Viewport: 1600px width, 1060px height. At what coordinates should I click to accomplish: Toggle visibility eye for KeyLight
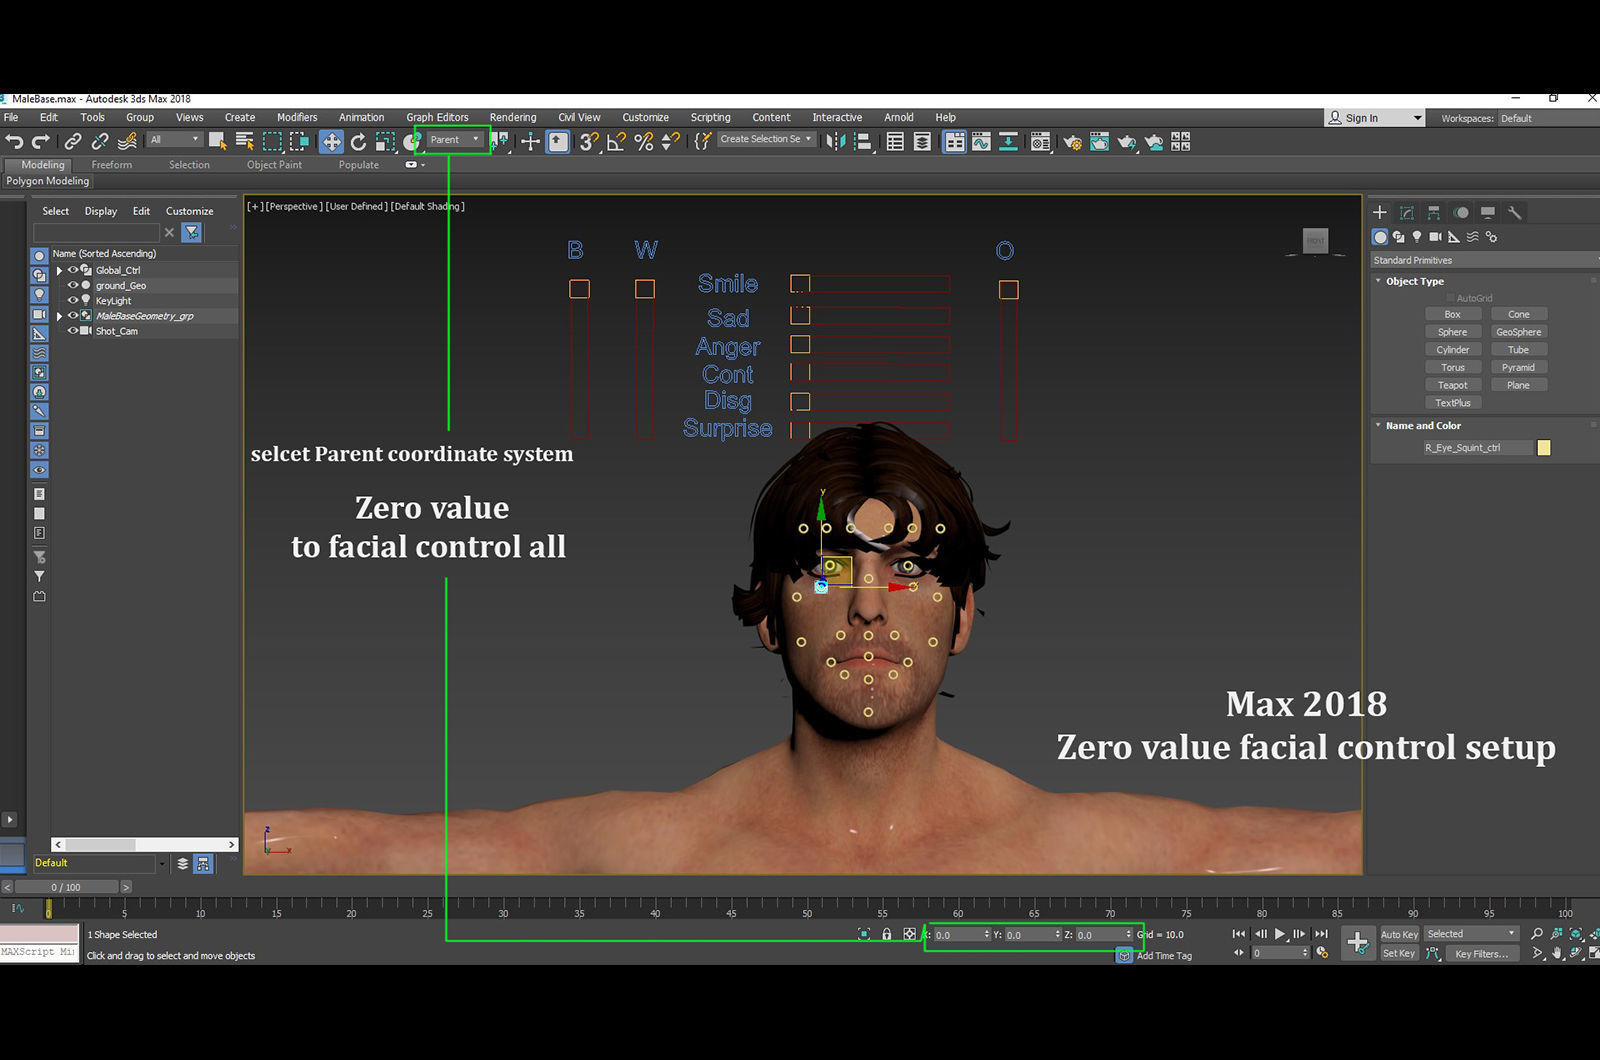click(x=72, y=300)
